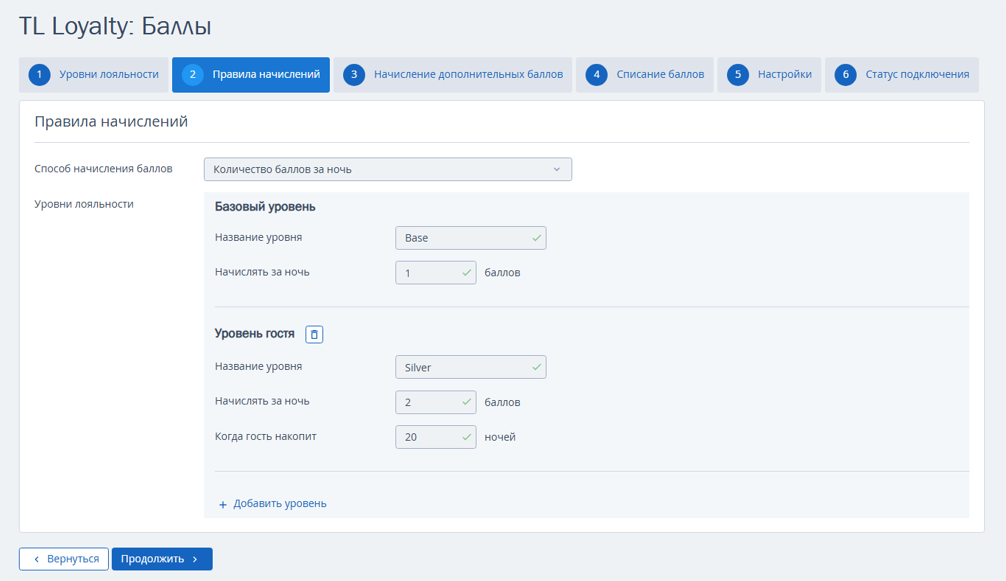
Task: Edit the base level points per night field
Action: click(436, 273)
